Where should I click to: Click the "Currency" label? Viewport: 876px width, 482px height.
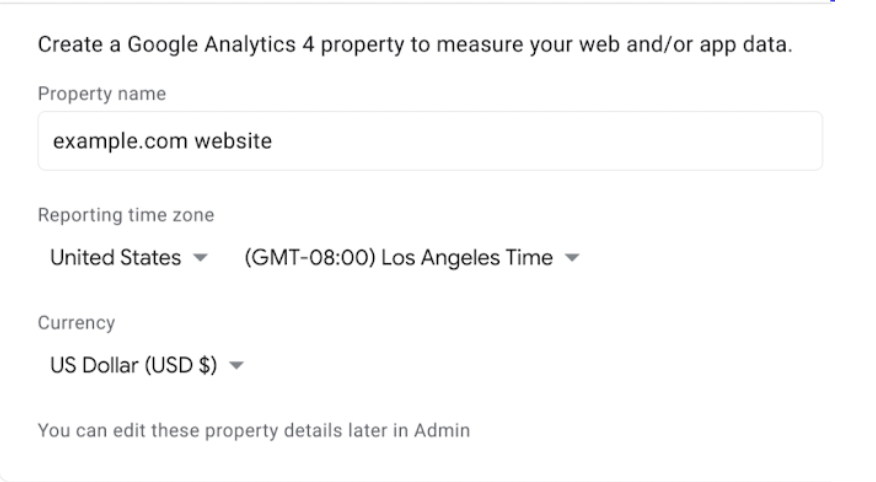pos(76,323)
